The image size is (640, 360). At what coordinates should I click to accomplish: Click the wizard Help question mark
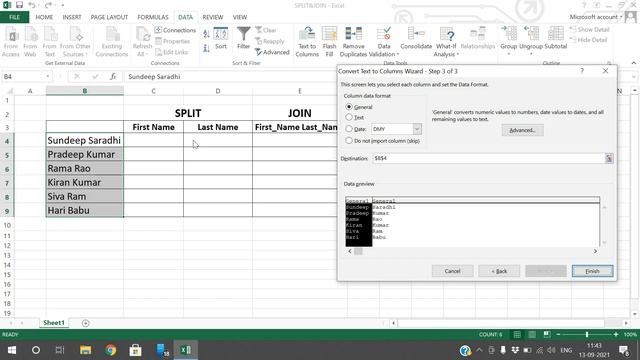click(582, 71)
